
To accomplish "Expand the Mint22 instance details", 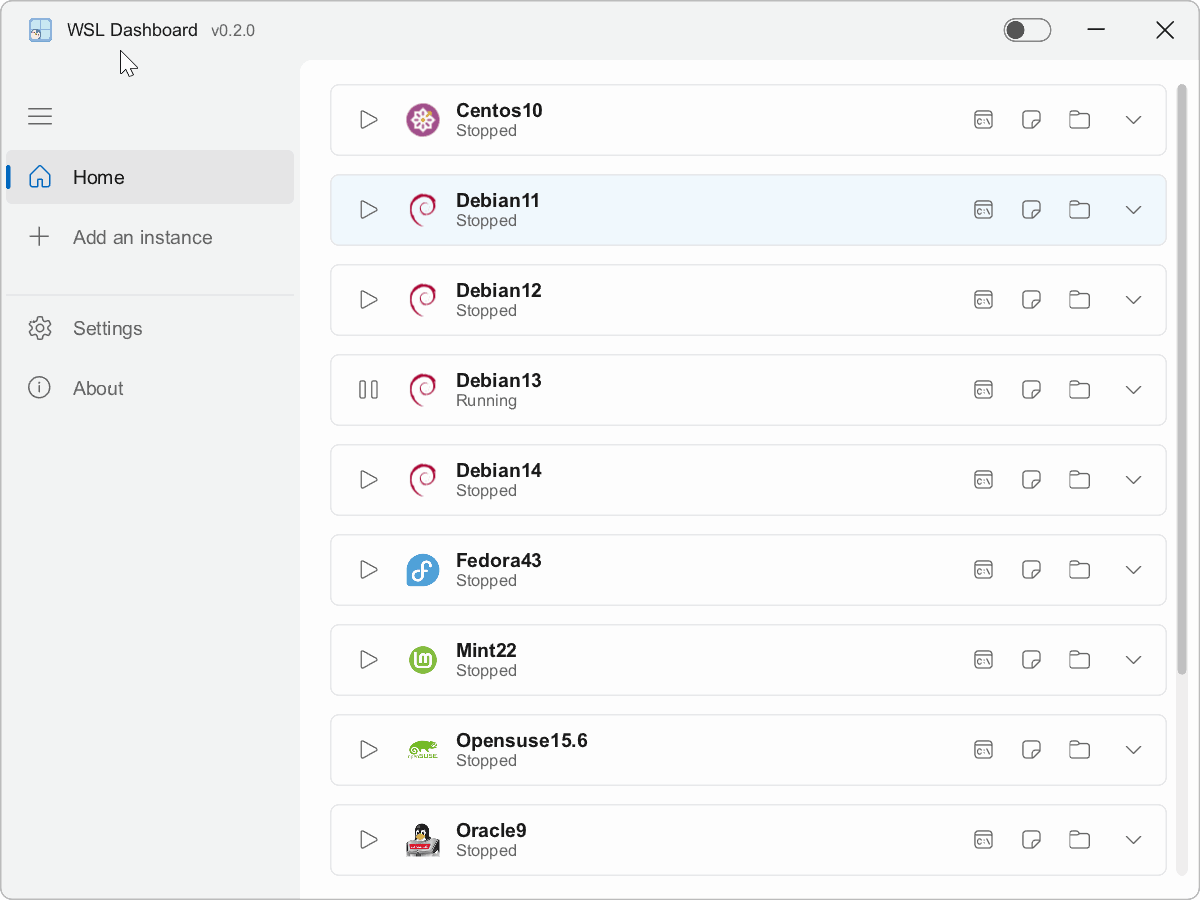I will (x=1133, y=660).
